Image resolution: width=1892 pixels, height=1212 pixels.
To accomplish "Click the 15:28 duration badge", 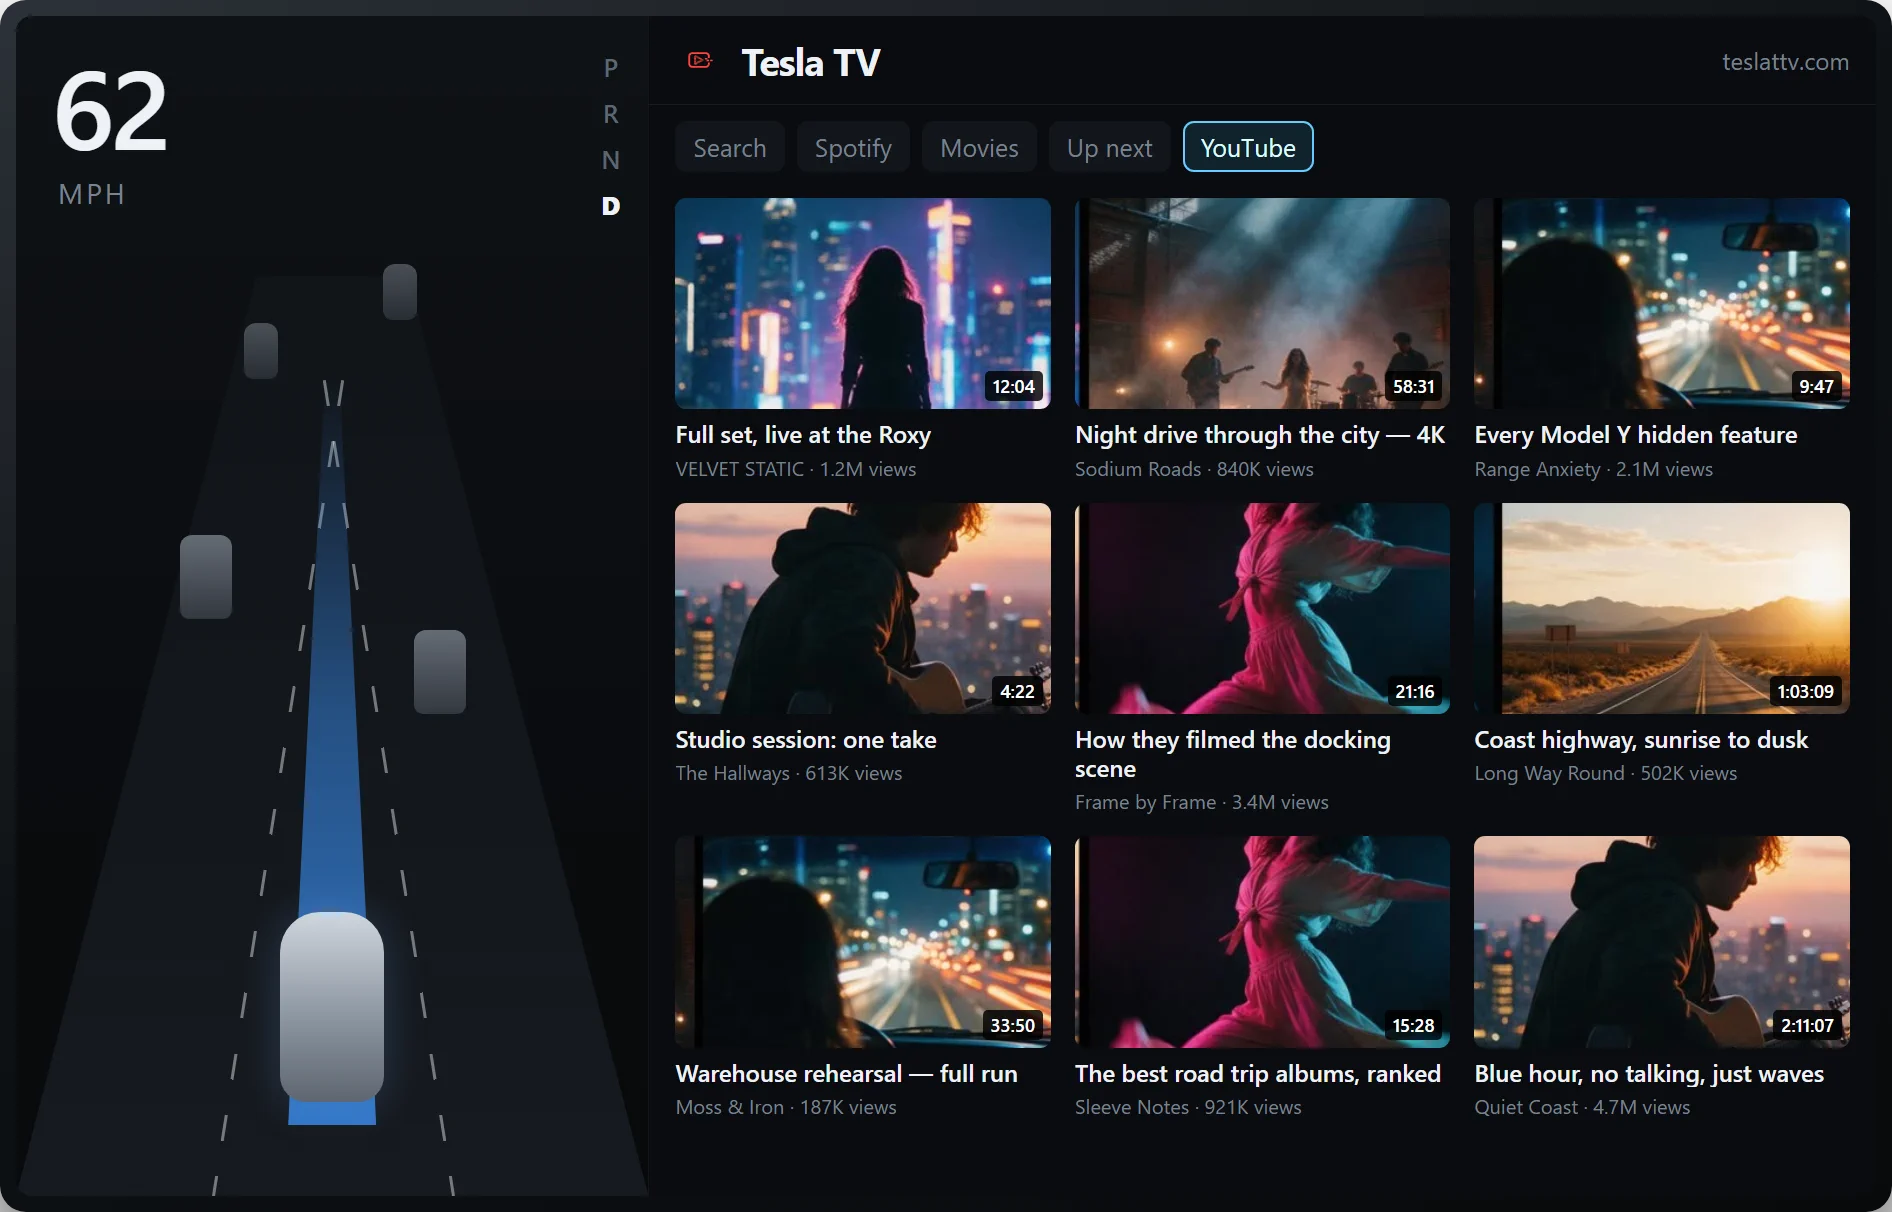I will pos(1413,1025).
